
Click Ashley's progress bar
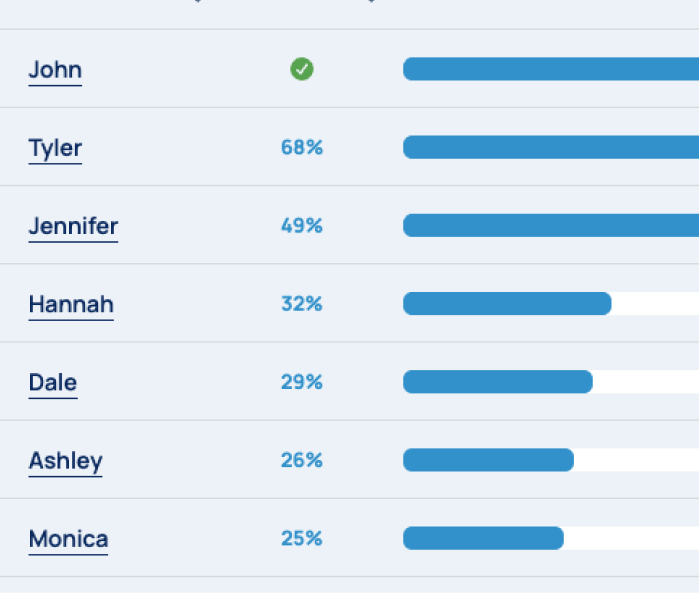(x=551, y=460)
